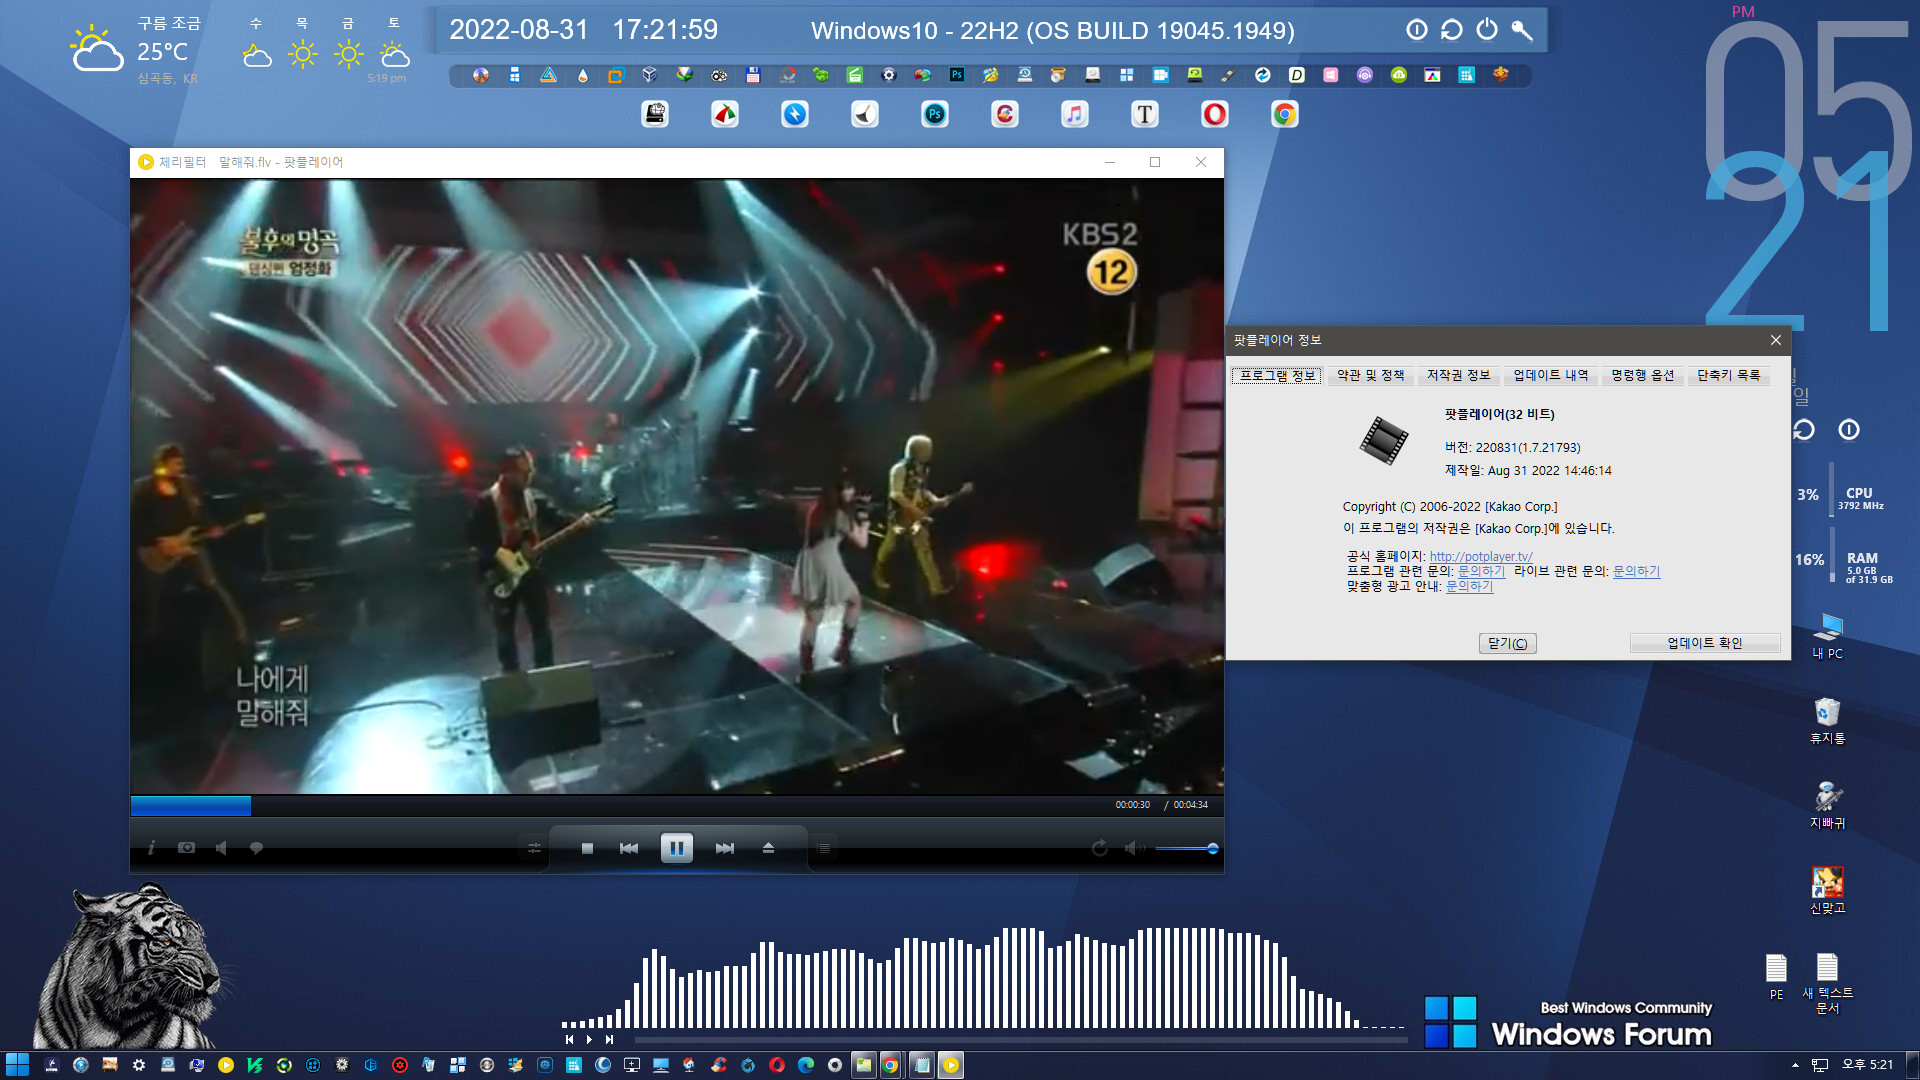1920x1080 pixels.
Task: Capture a frame with the camera icon
Action: (x=186, y=848)
